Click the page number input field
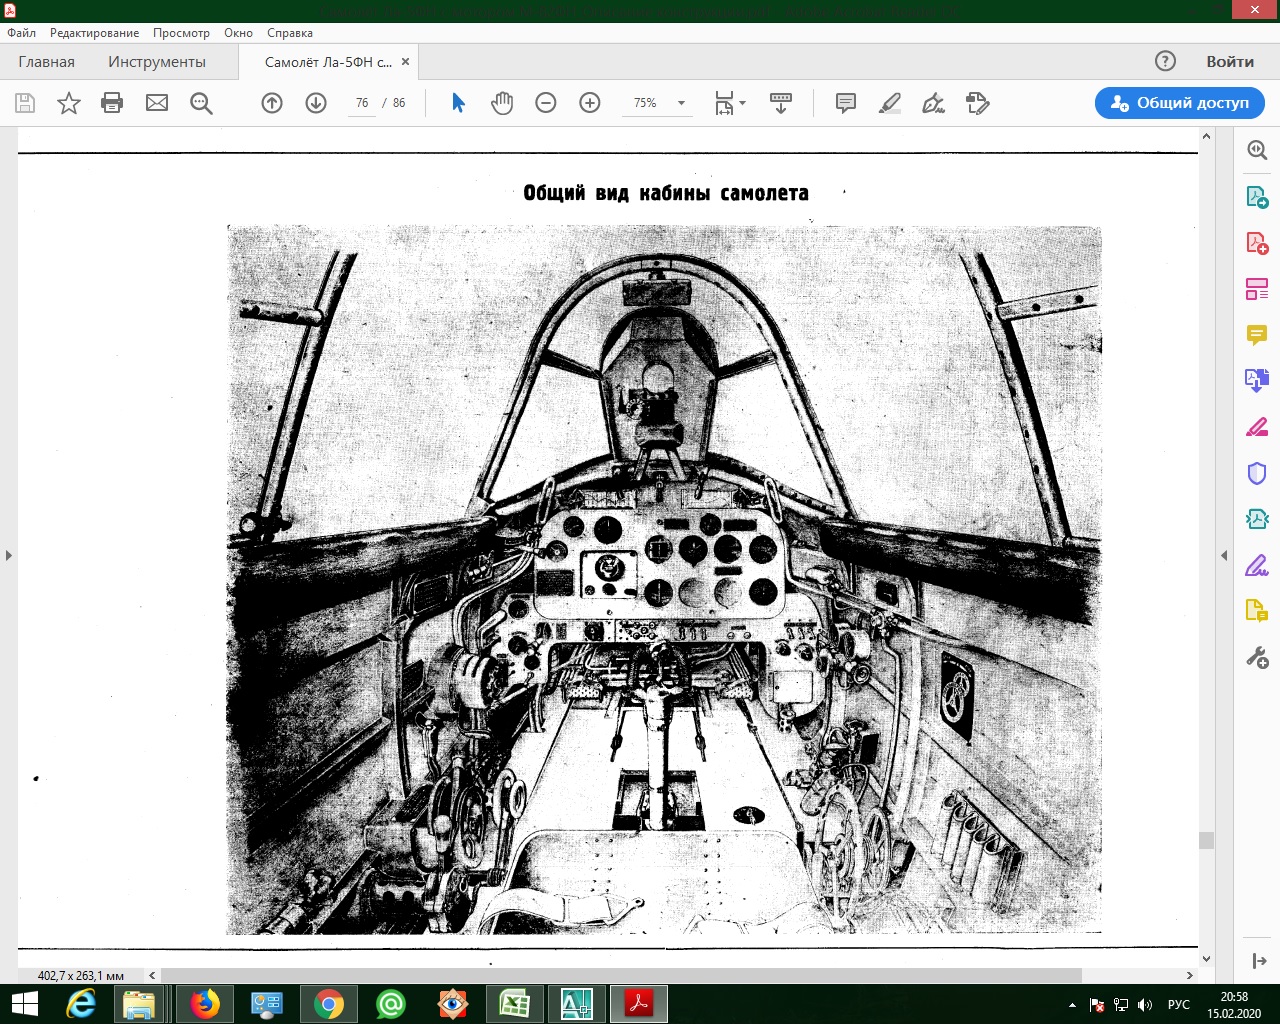 click(362, 103)
